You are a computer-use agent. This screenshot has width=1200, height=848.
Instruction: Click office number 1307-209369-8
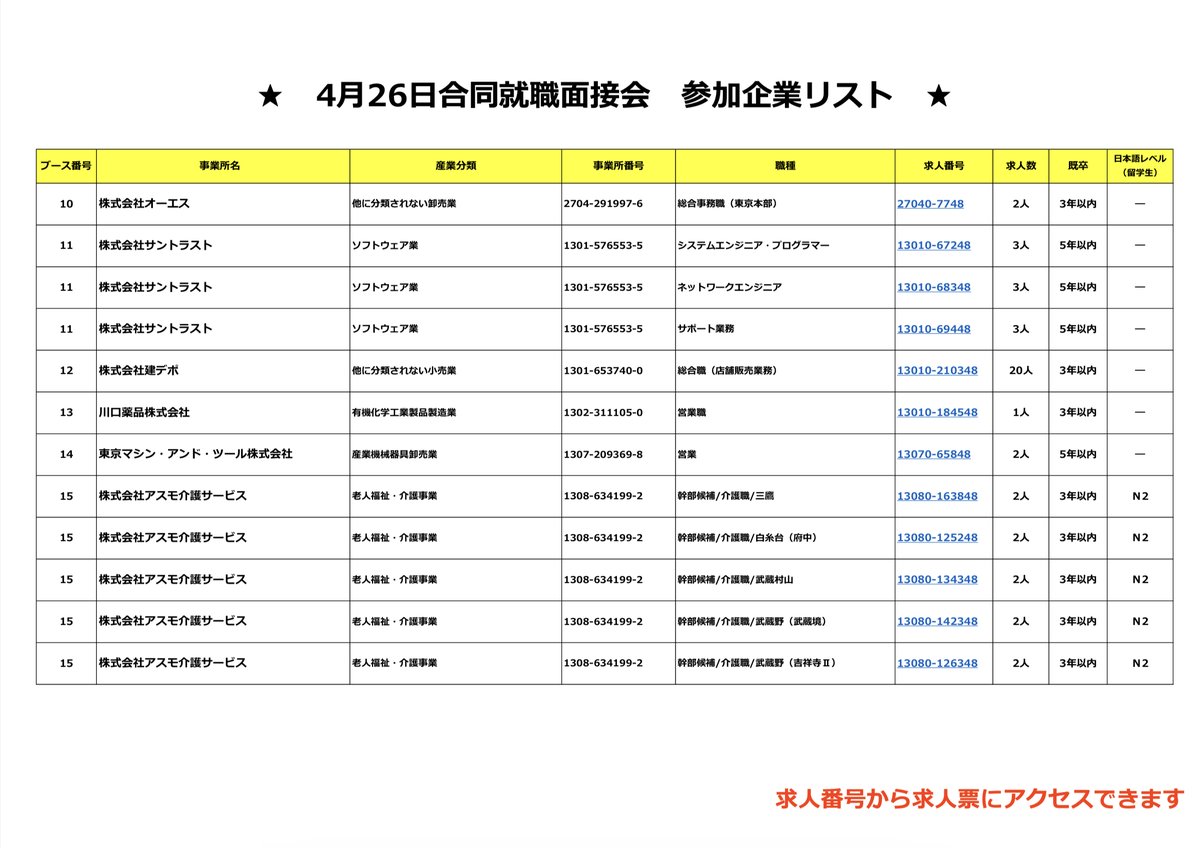click(x=603, y=455)
